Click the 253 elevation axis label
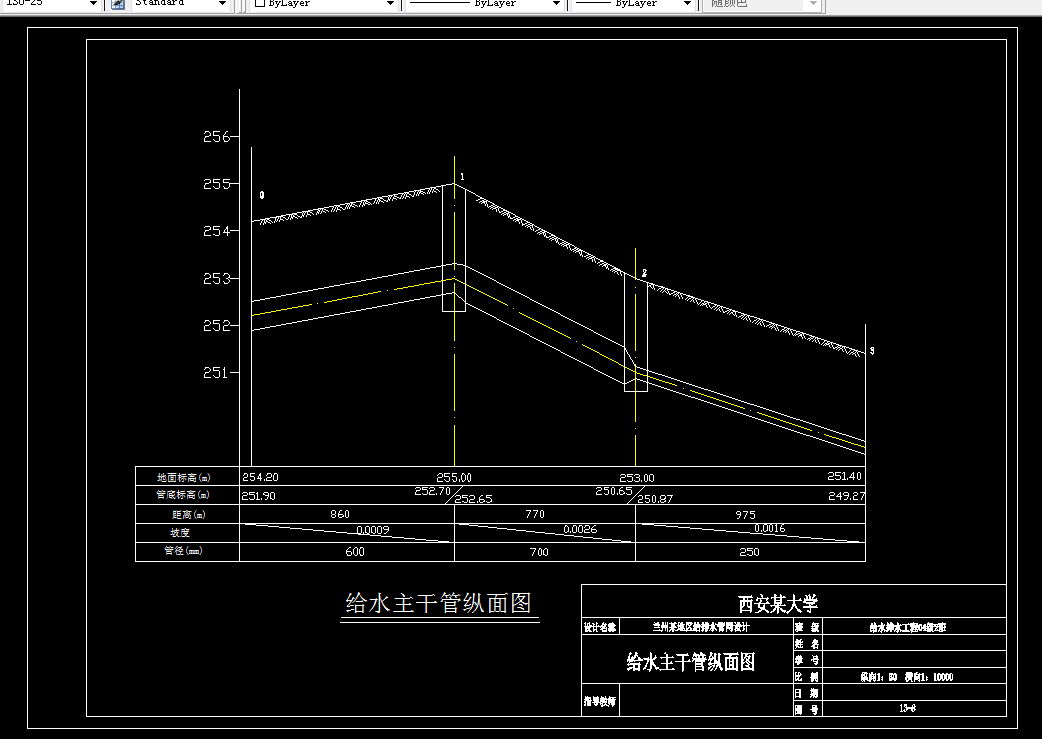This screenshot has height=739, width=1042. coord(216,278)
